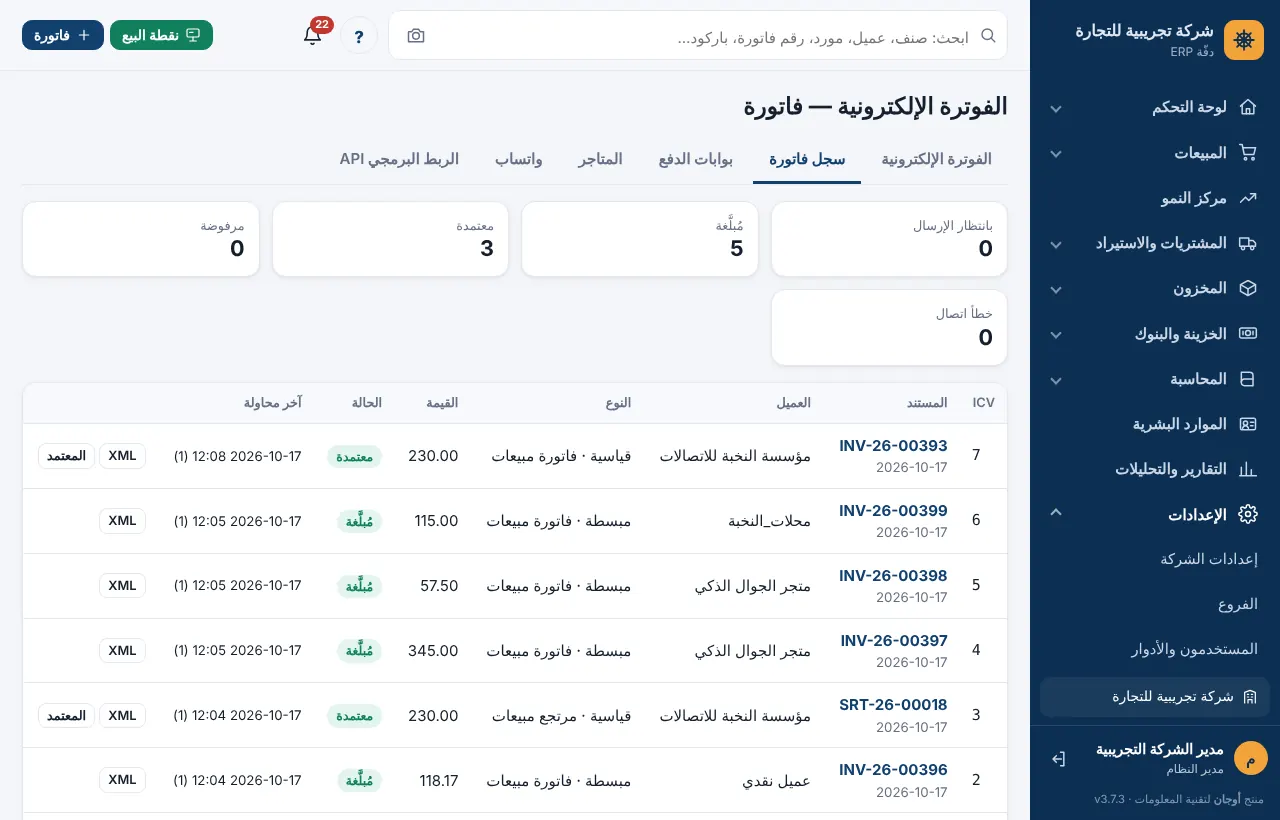This screenshot has height=820, width=1280.
Task: Click the box icon beside المخزون
Action: click(x=1247, y=288)
